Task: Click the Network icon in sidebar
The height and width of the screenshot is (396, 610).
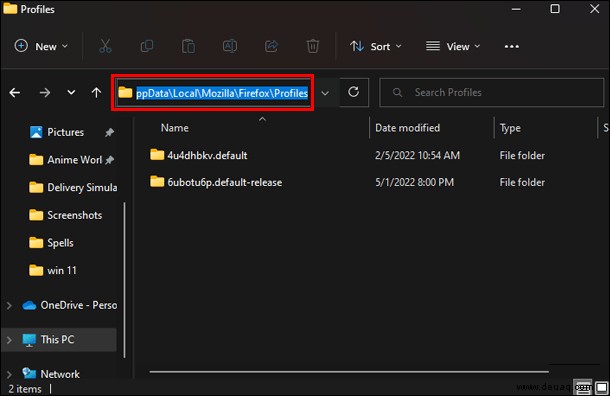Action: (x=29, y=374)
